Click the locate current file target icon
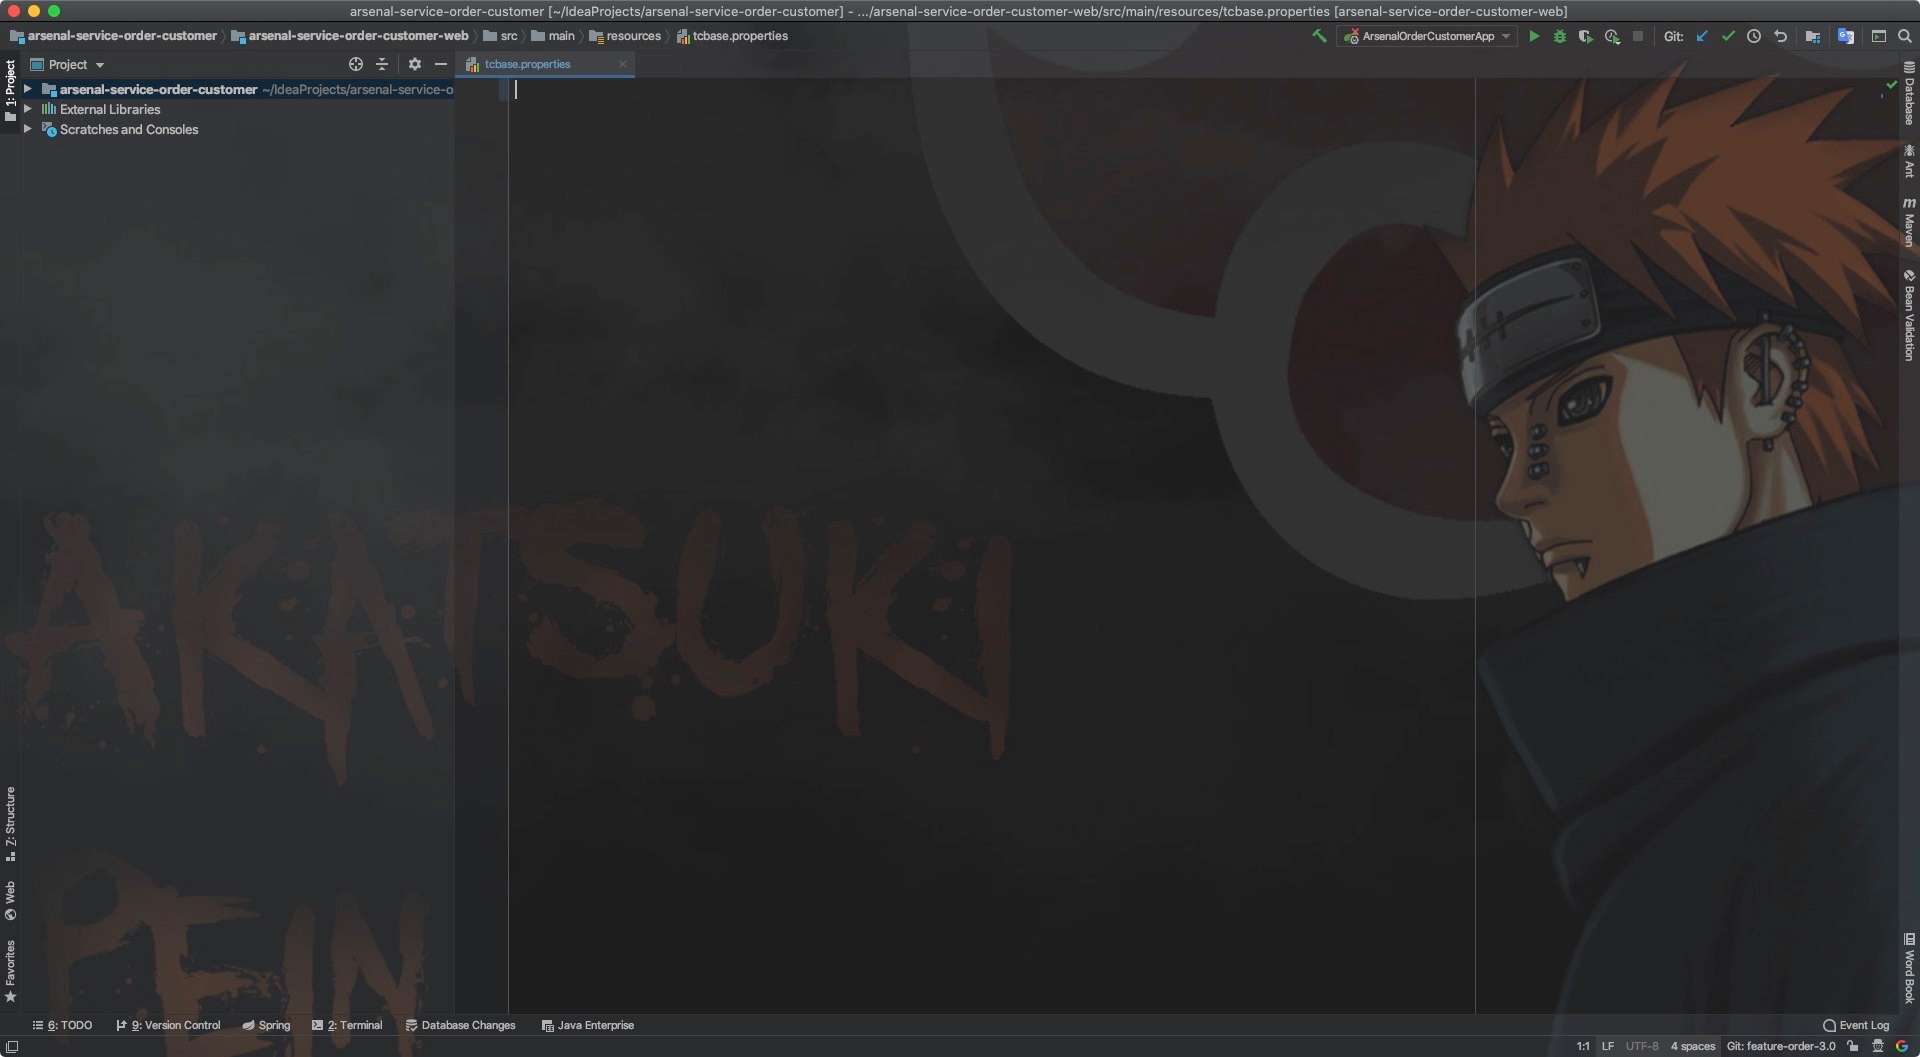The image size is (1920, 1057). 356,64
